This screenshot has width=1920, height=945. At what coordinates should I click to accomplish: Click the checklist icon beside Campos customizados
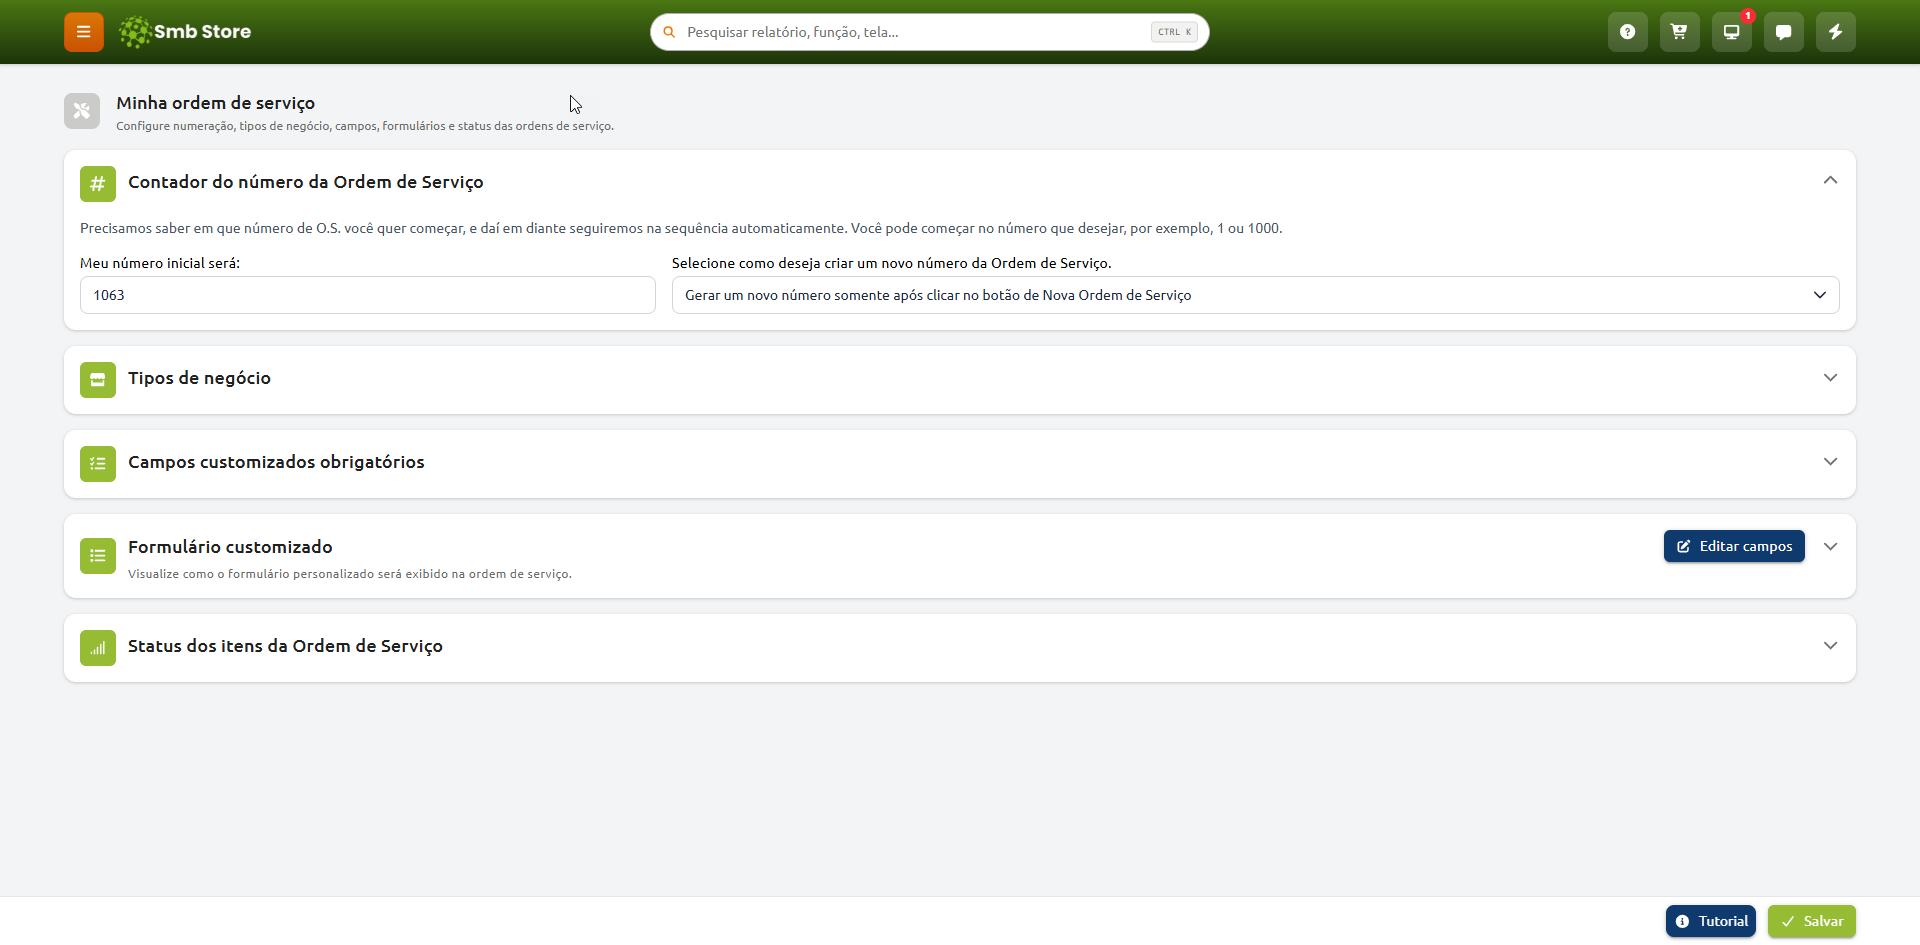pos(98,464)
